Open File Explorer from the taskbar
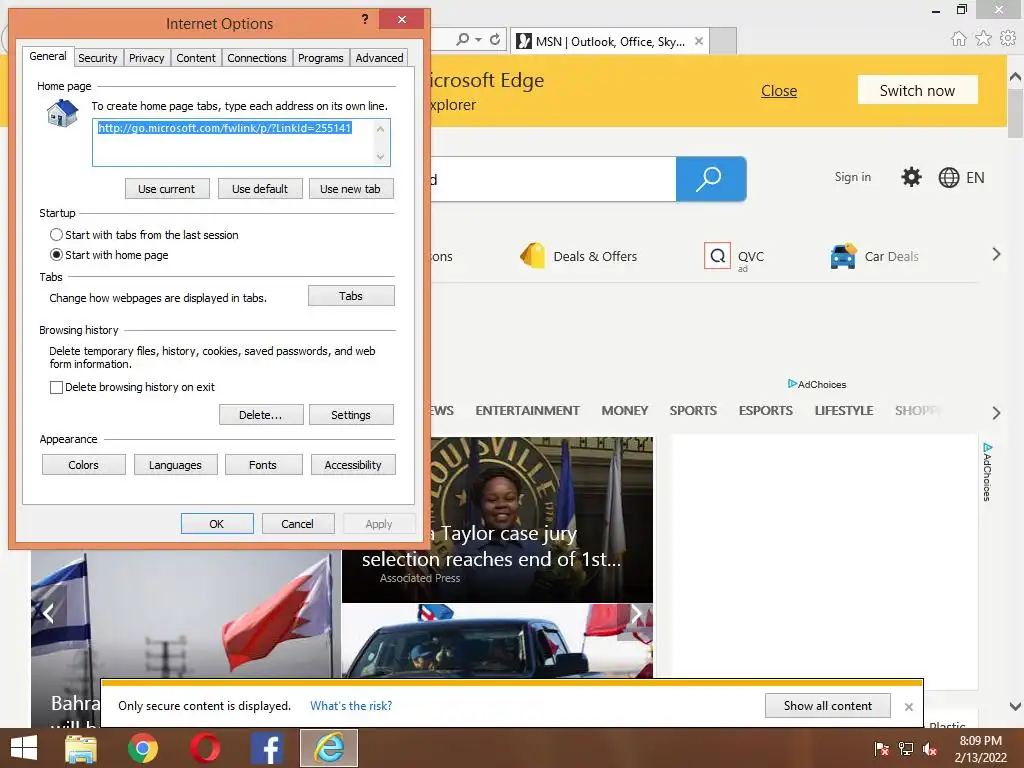Image resolution: width=1024 pixels, height=768 pixels. click(81, 748)
